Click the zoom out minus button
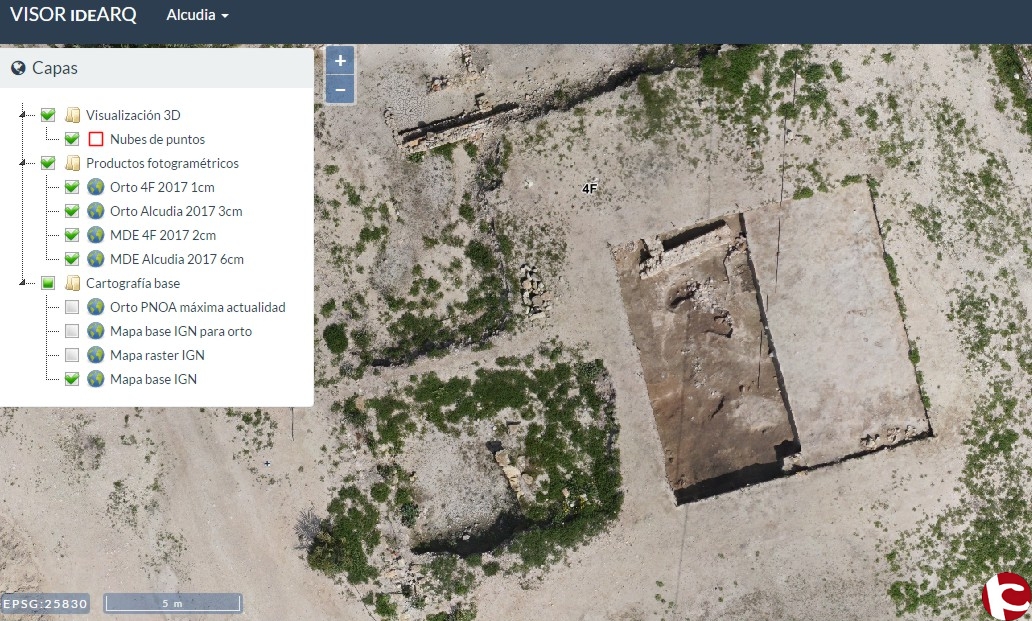Viewport: 1032px width, 621px height. 340,90
